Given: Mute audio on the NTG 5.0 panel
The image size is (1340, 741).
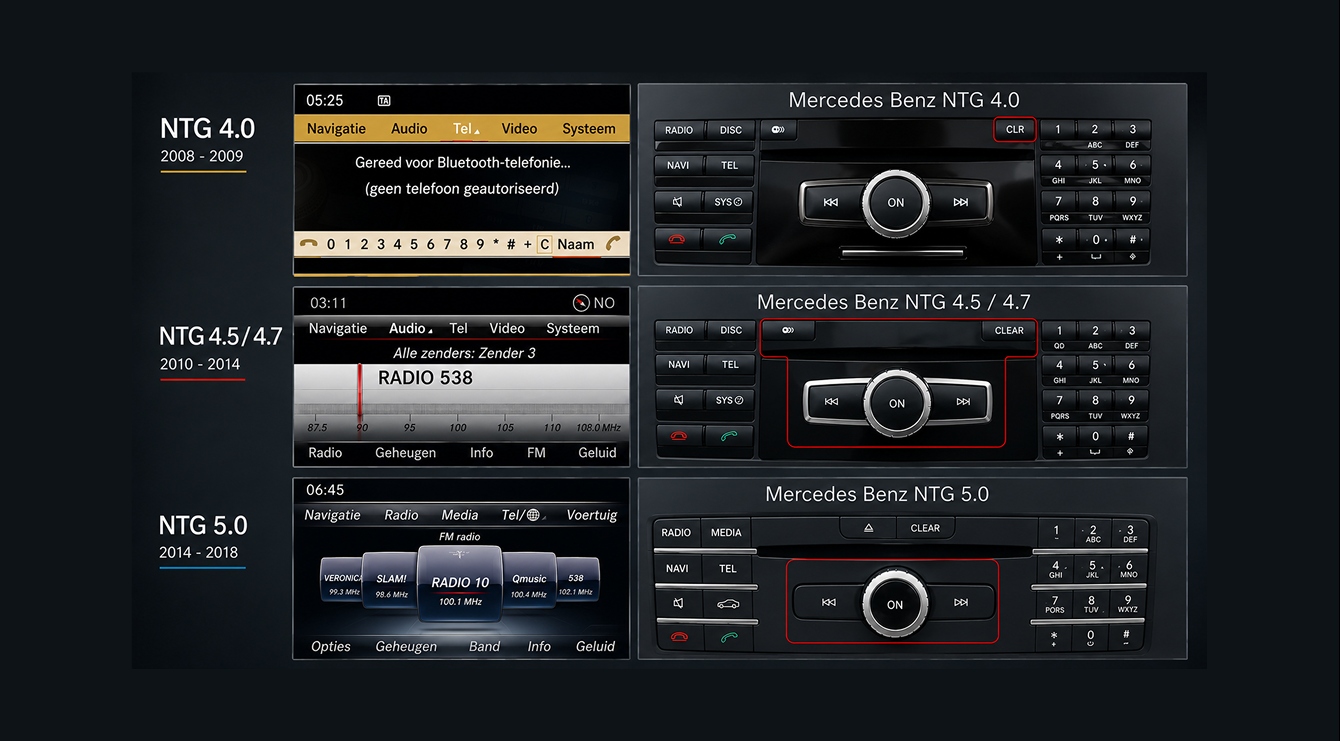Looking at the screenshot, I should pos(677,603).
